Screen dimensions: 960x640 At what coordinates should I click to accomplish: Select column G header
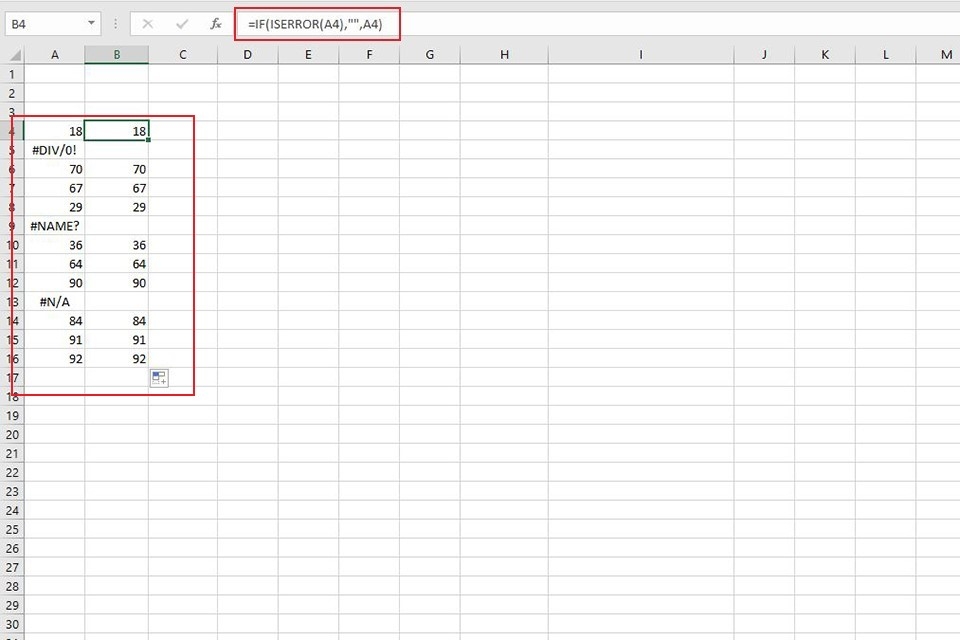point(430,55)
